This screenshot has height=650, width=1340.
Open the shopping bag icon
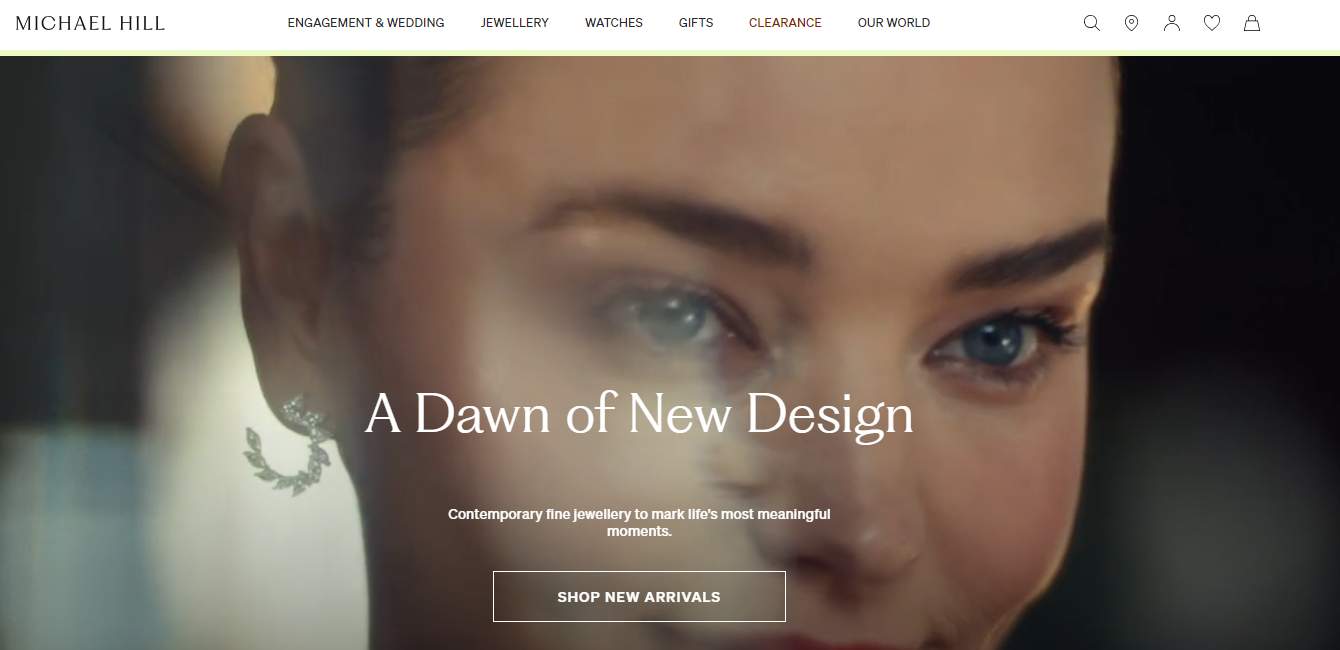click(1251, 23)
